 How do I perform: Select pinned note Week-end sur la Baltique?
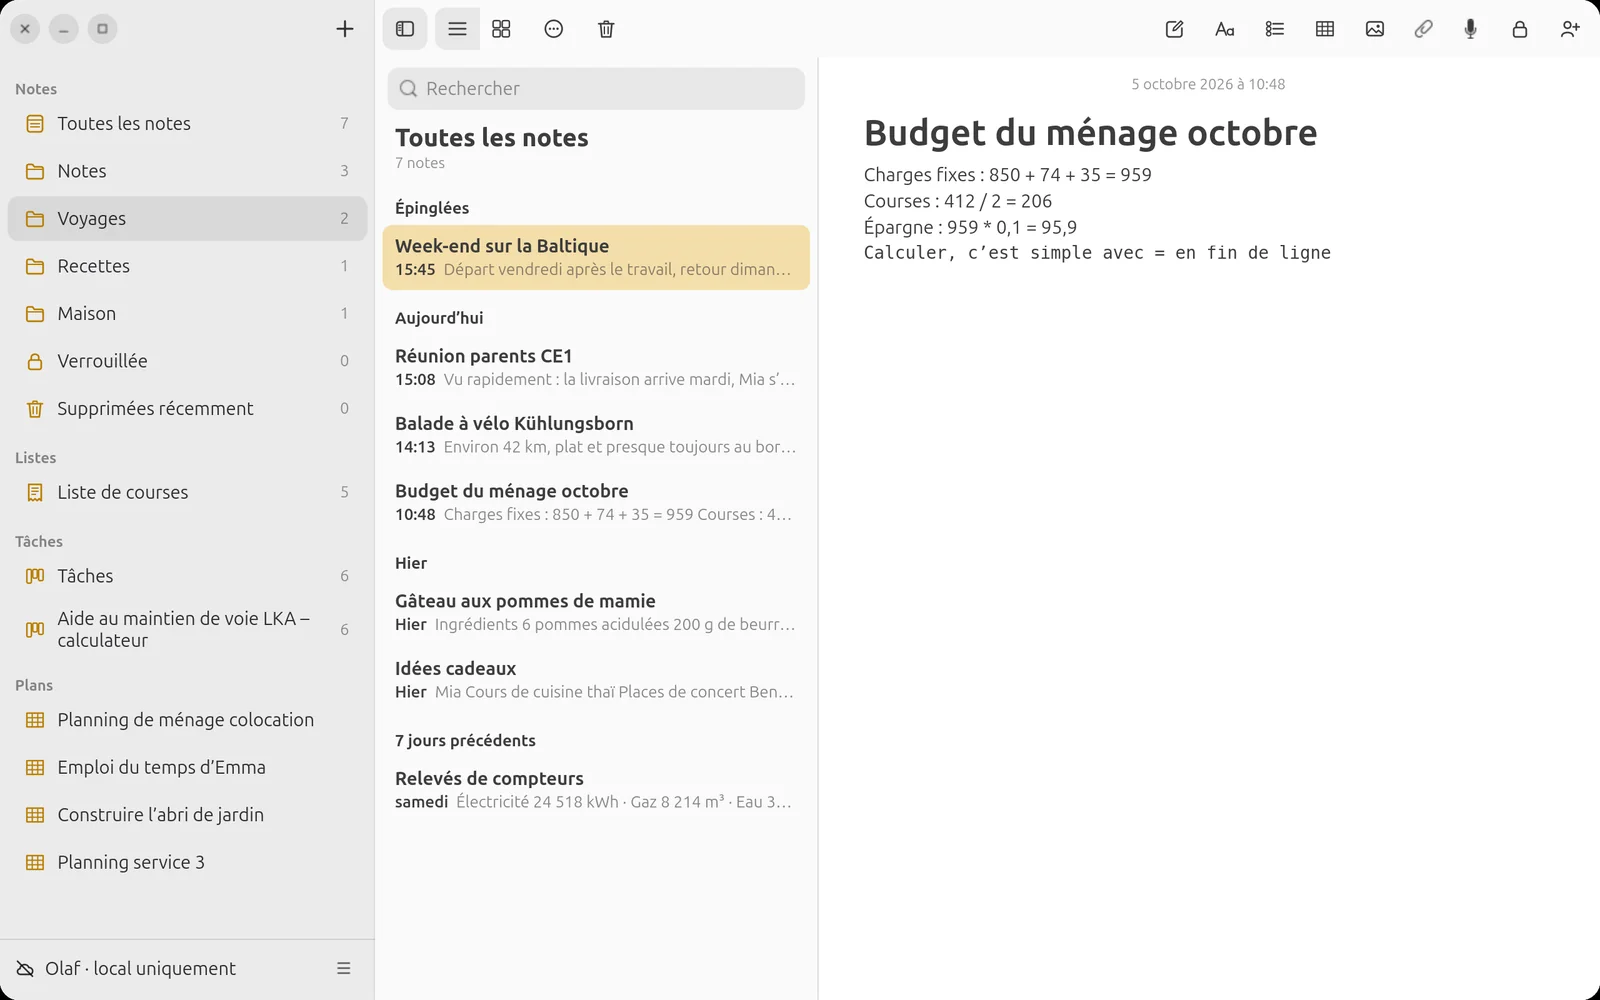click(596, 257)
